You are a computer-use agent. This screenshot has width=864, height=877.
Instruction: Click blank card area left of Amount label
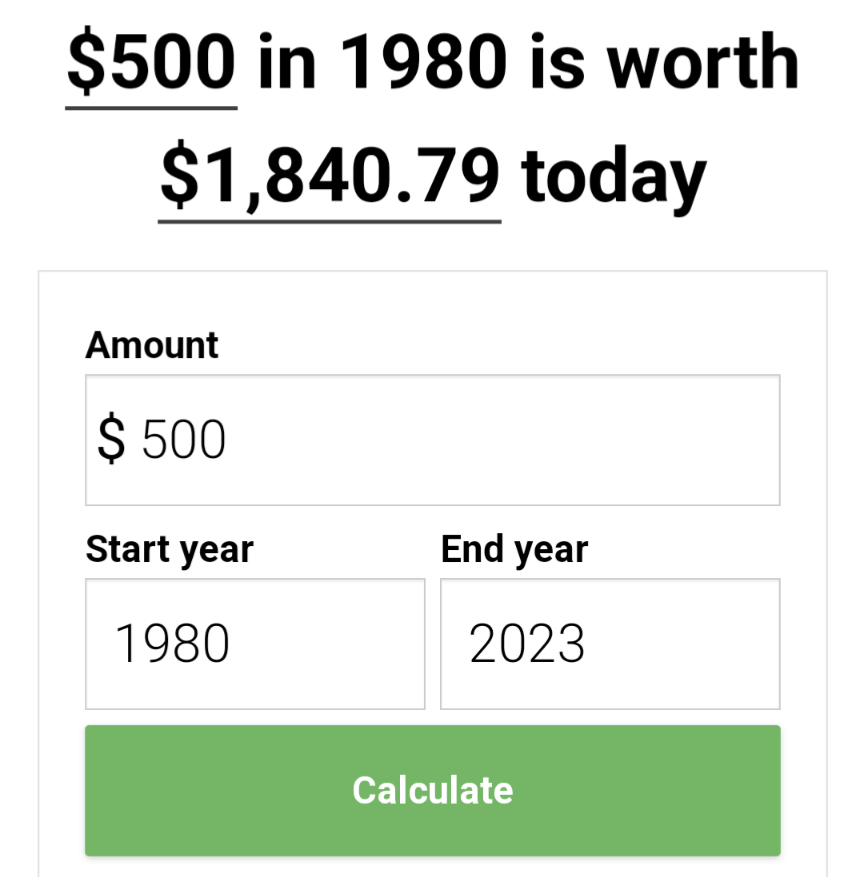[x=61, y=345]
